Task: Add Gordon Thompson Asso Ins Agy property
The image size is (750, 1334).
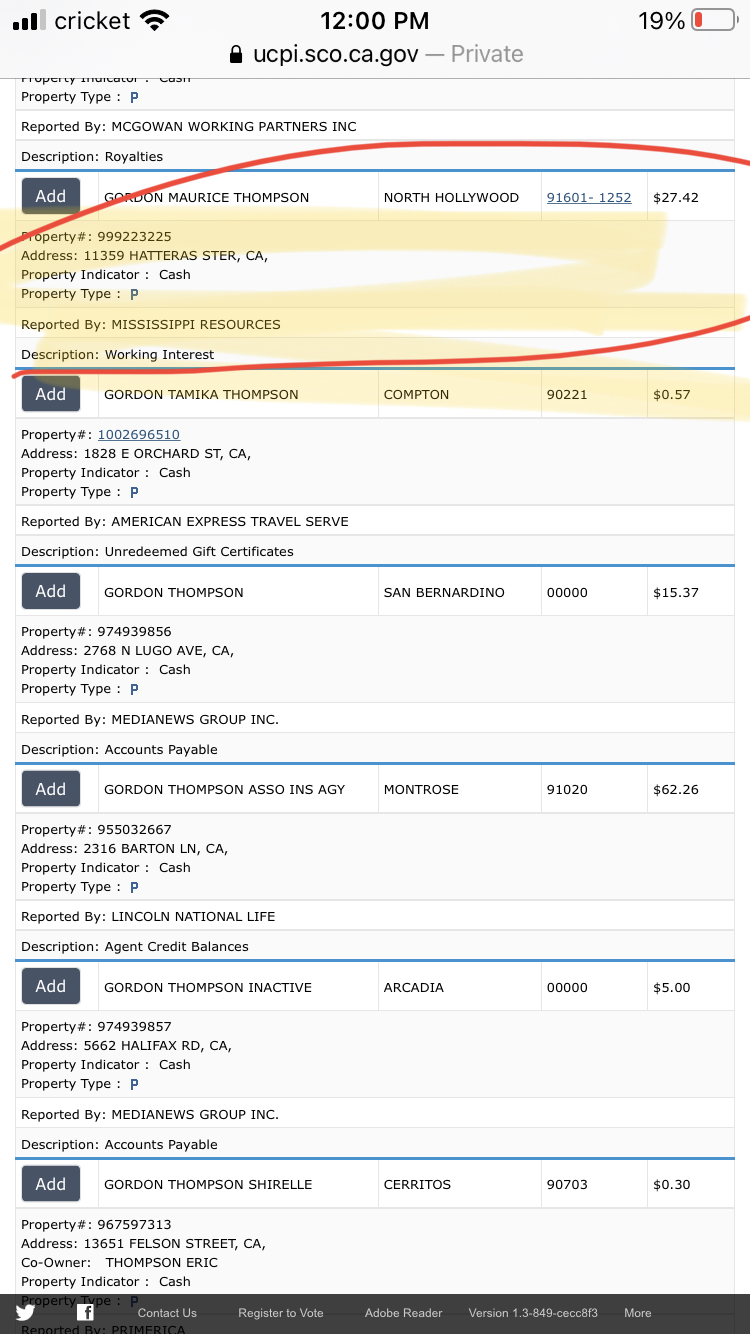Action: 51,789
